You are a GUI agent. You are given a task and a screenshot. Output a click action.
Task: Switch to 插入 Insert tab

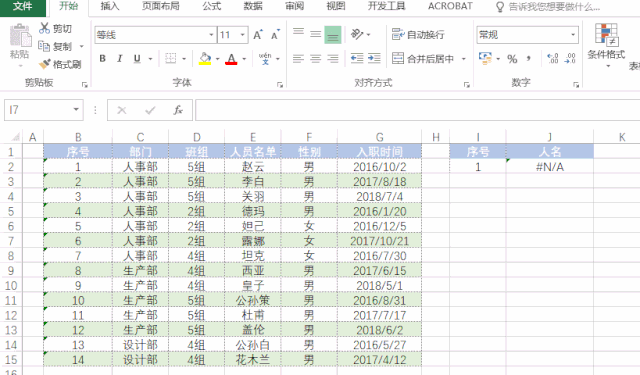110,6
